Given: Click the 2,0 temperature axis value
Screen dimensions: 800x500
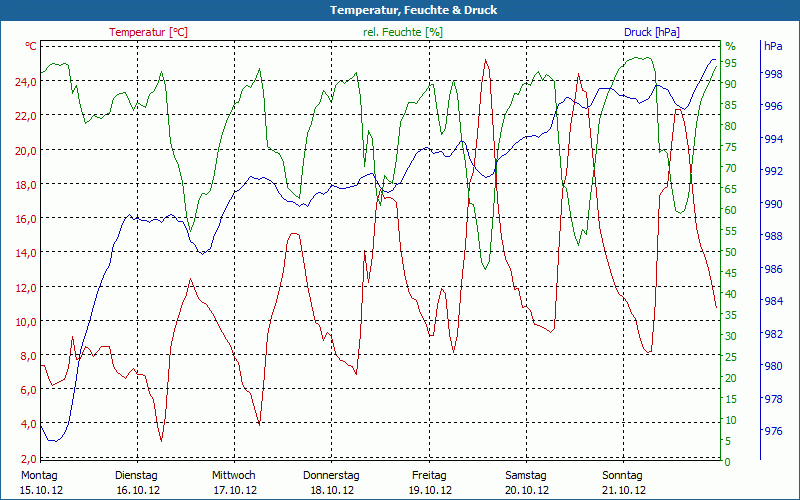Looking at the screenshot, I should tap(29, 458).
